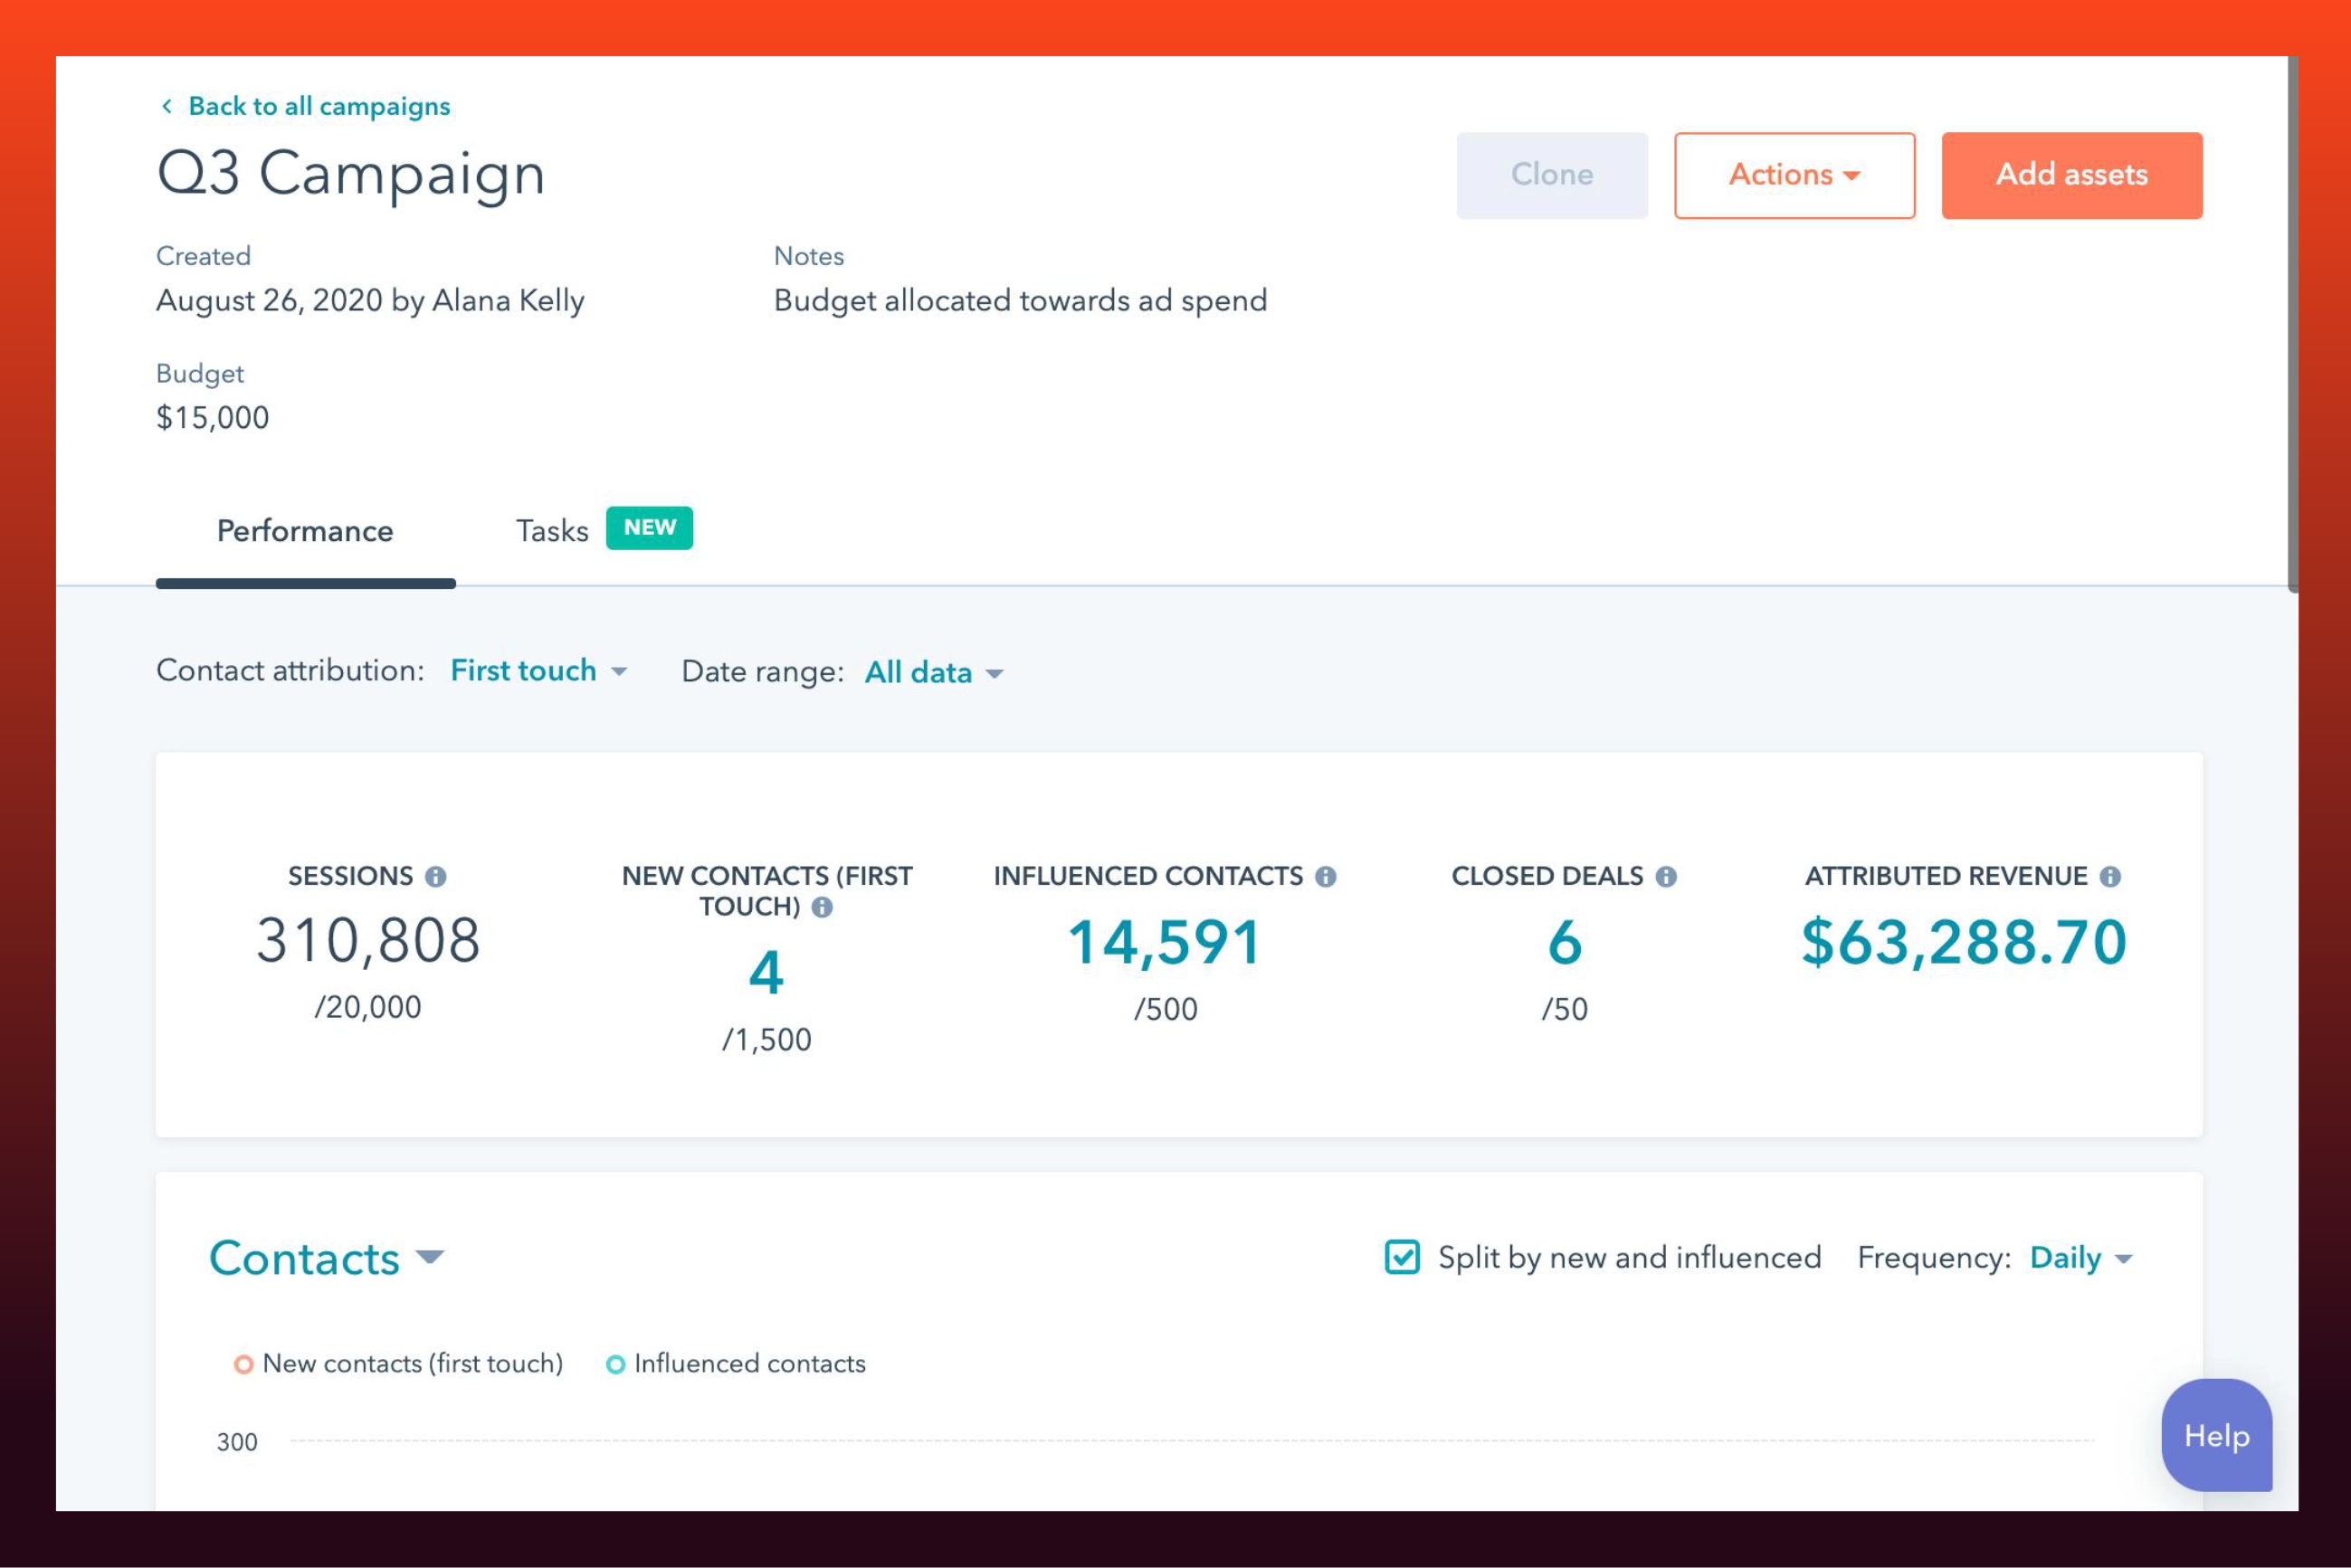Click the vertical page scrollbar
Image resolution: width=2351 pixels, height=1568 pixels.
coord(2293,324)
